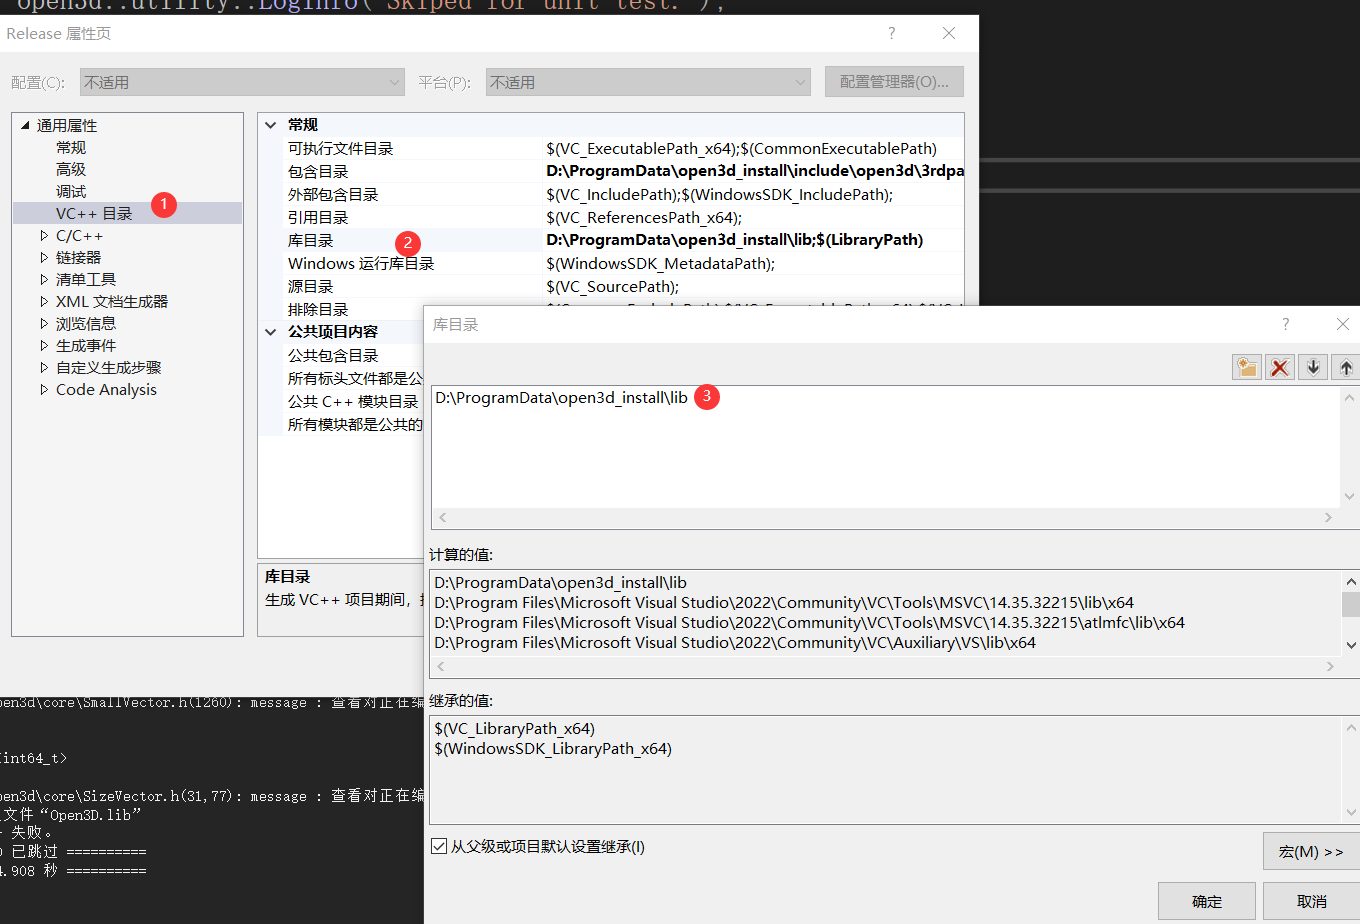Open the 配置管理器 dialog
Screen dimensions: 1360x924
[x=893, y=81]
